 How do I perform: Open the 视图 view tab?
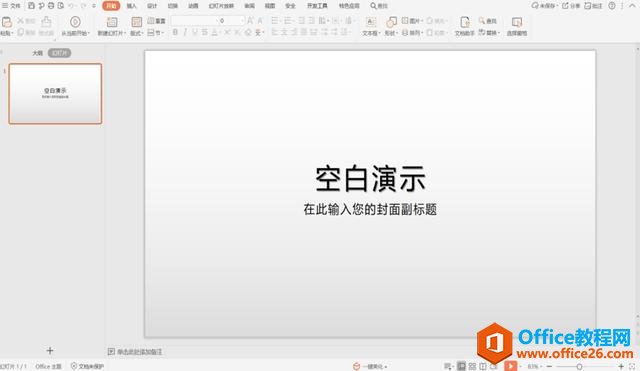pyautogui.click(x=270, y=6)
